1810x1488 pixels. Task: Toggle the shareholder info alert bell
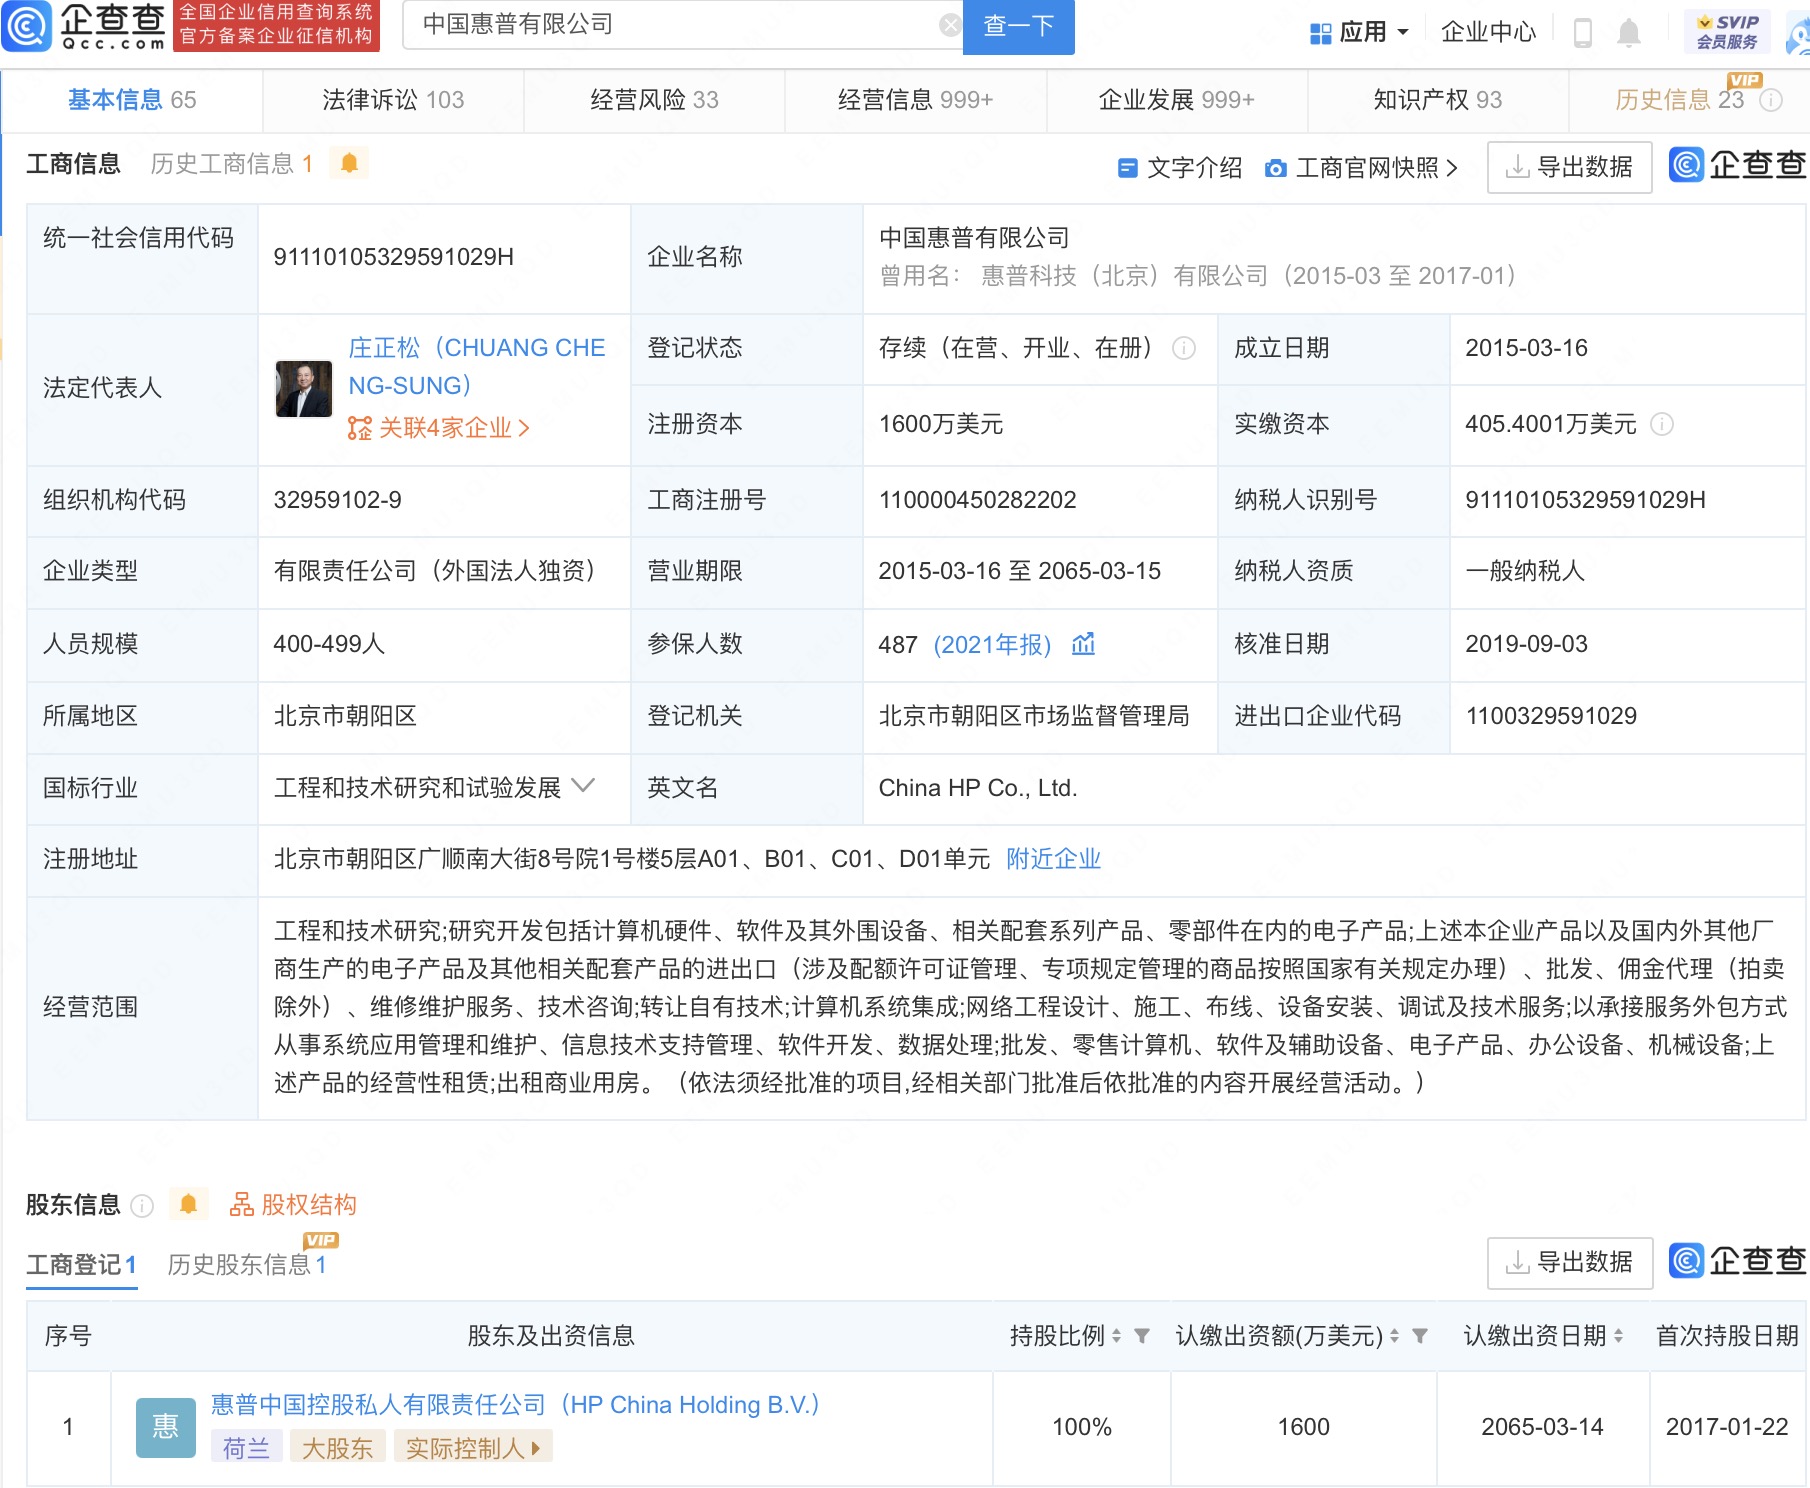(188, 1204)
